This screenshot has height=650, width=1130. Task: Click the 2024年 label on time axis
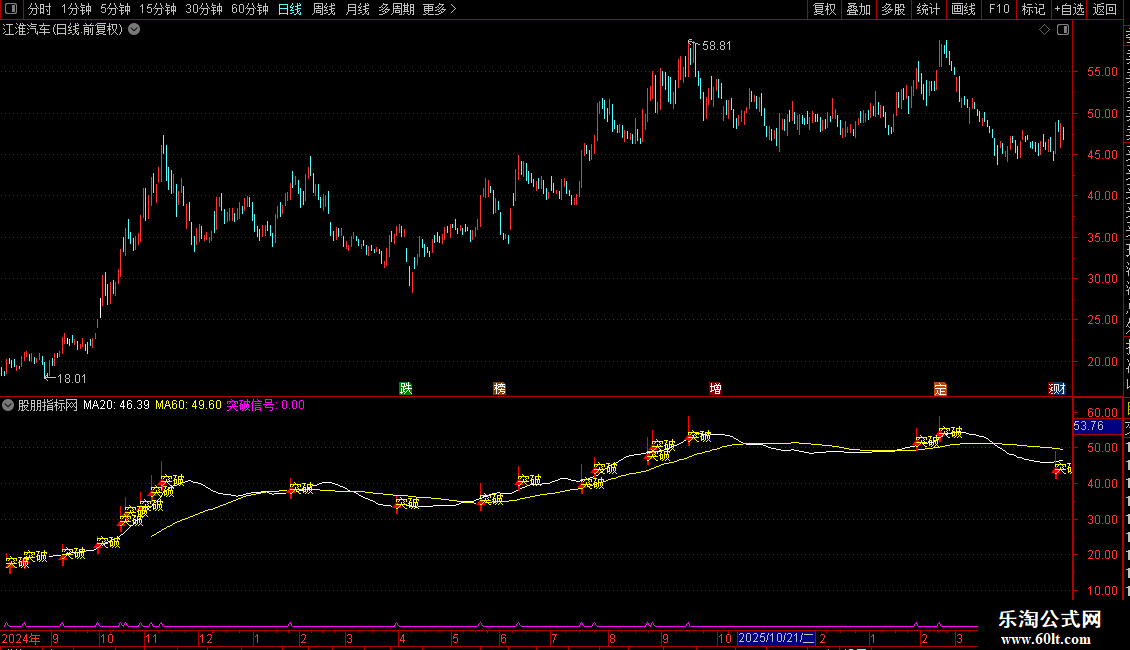tap(21, 638)
